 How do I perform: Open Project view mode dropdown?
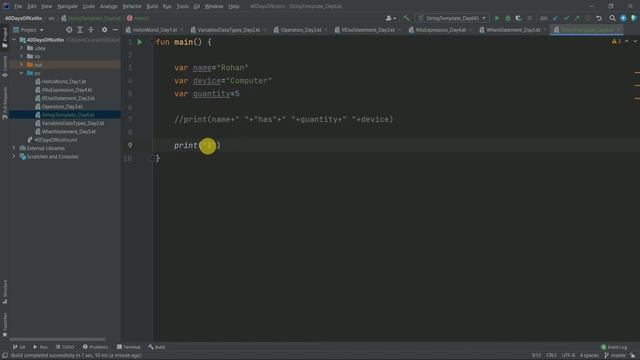click(x=29, y=30)
